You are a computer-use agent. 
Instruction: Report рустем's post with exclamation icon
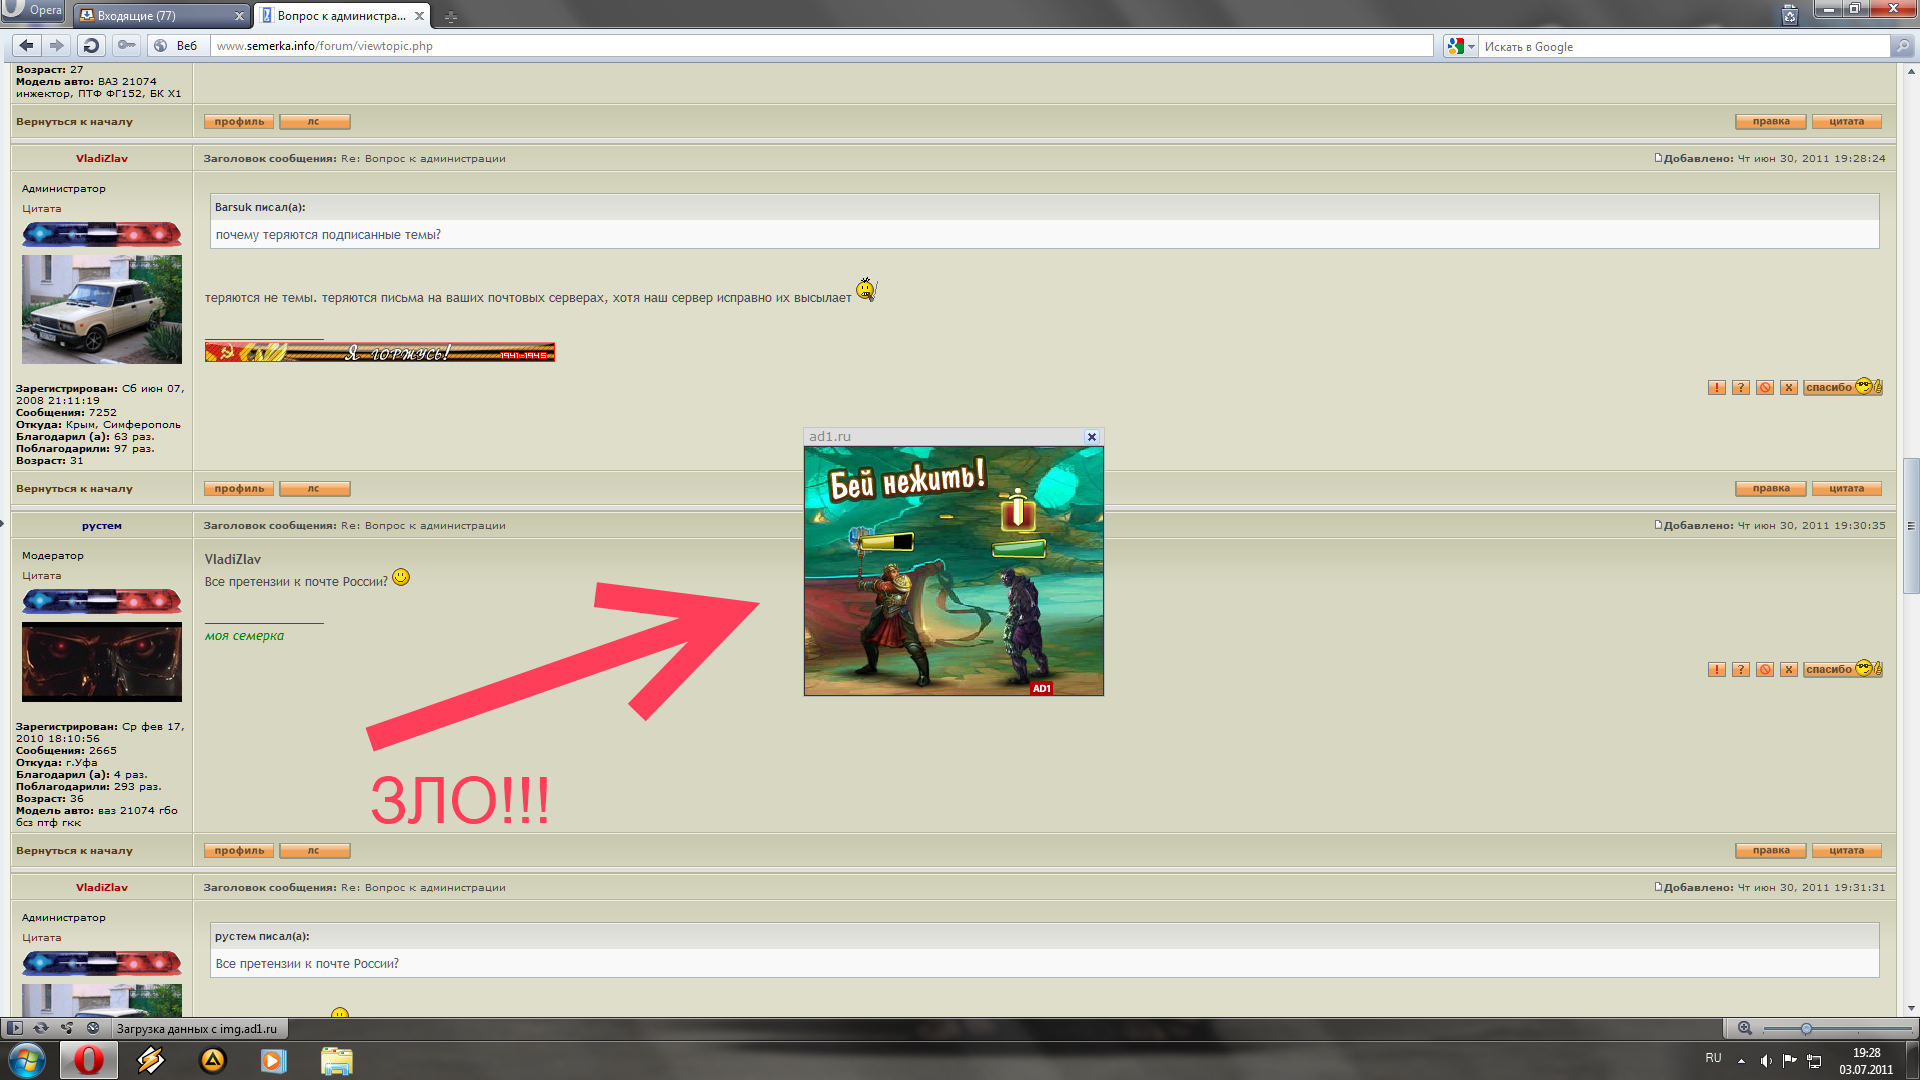1717,670
